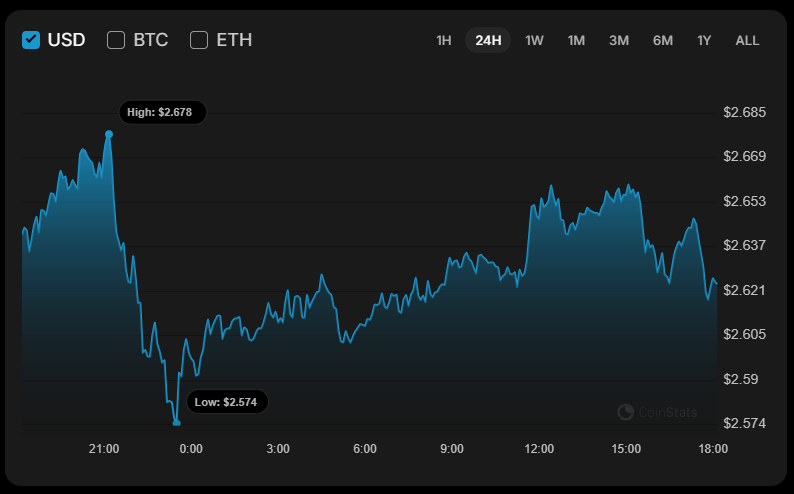Display the 1Y price history
Screen dimensions: 794x494
[704, 40]
